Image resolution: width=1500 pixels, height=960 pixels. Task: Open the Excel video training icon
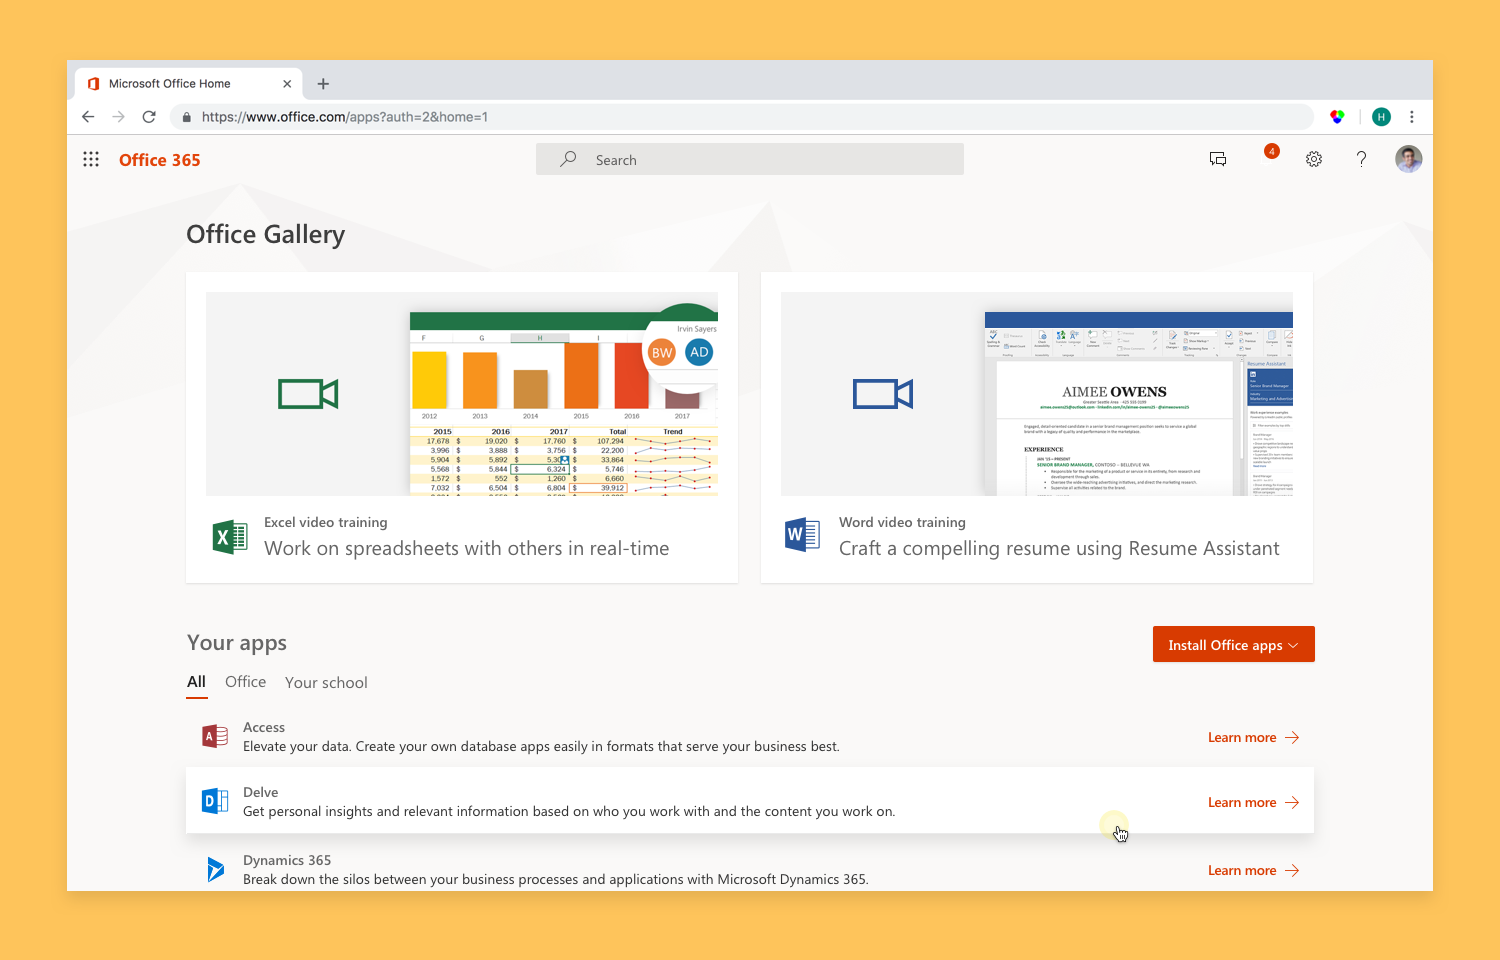coord(229,536)
